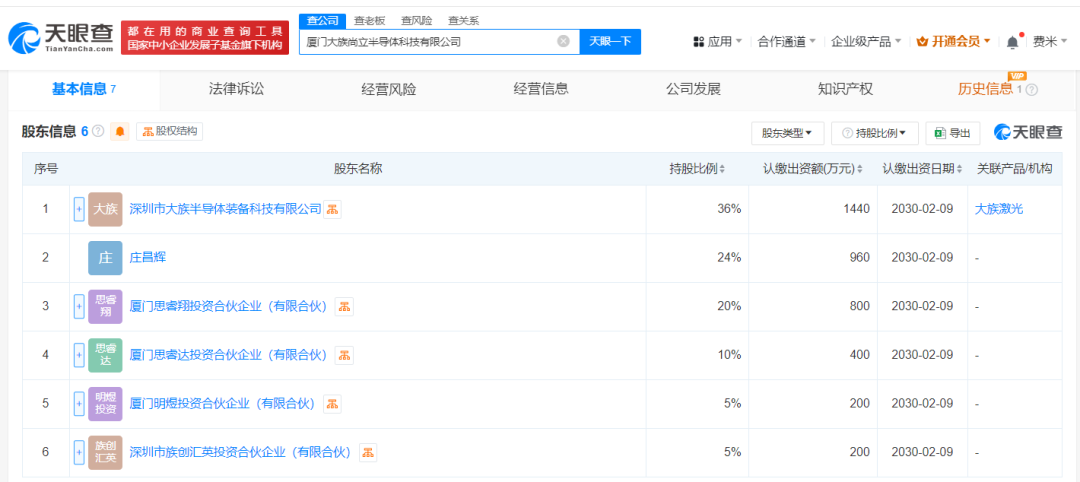Click the help question mark next to 股东信息
This screenshot has width=1080, height=482.
pos(98,132)
